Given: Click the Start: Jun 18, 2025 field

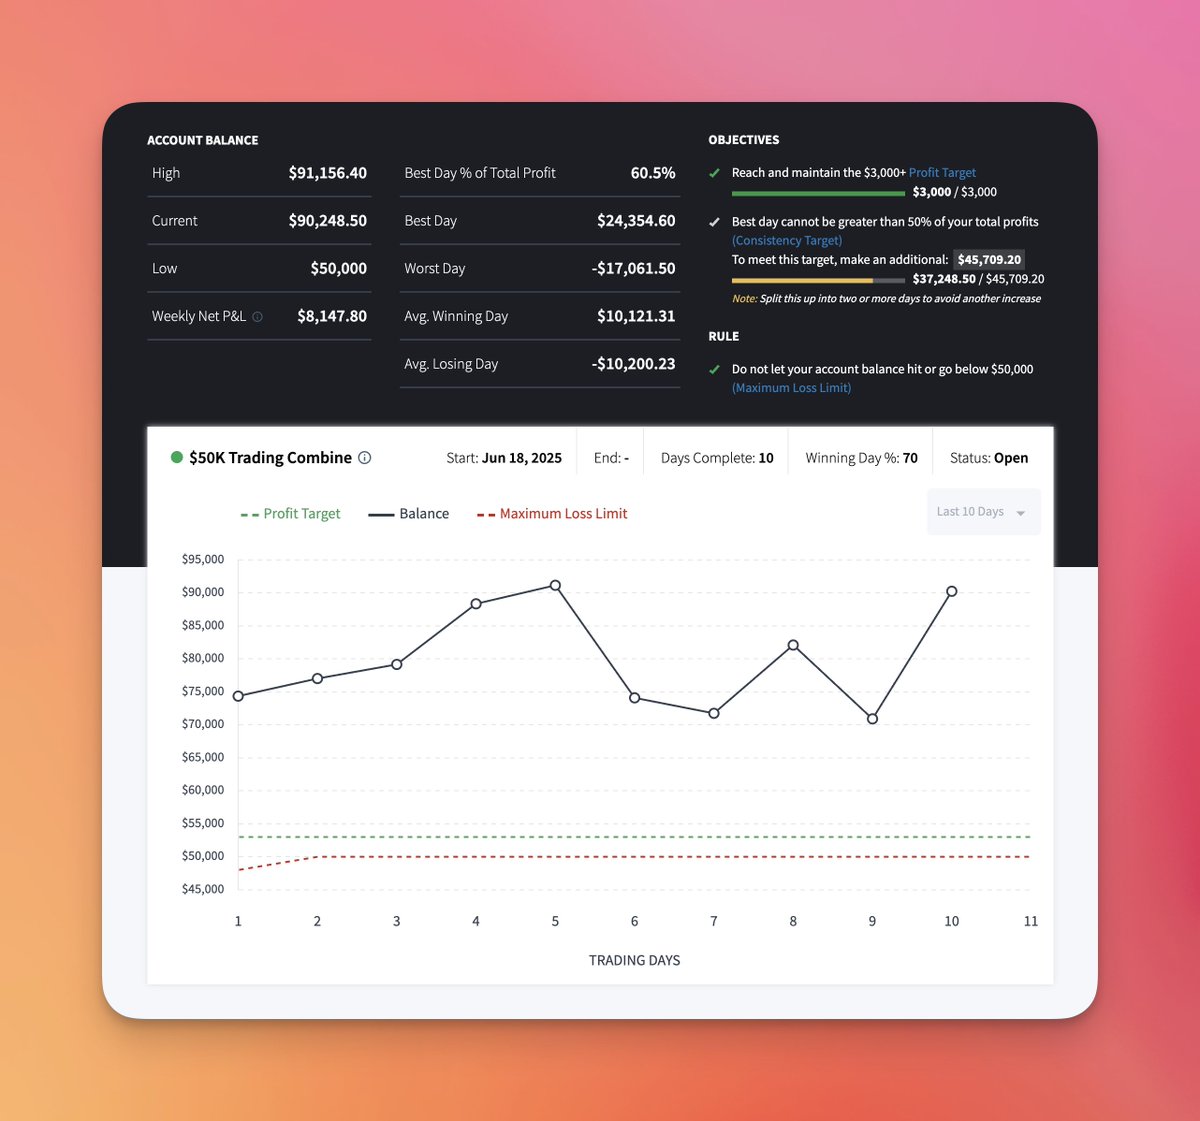Looking at the screenshot, I should click(x=504, y=458).
